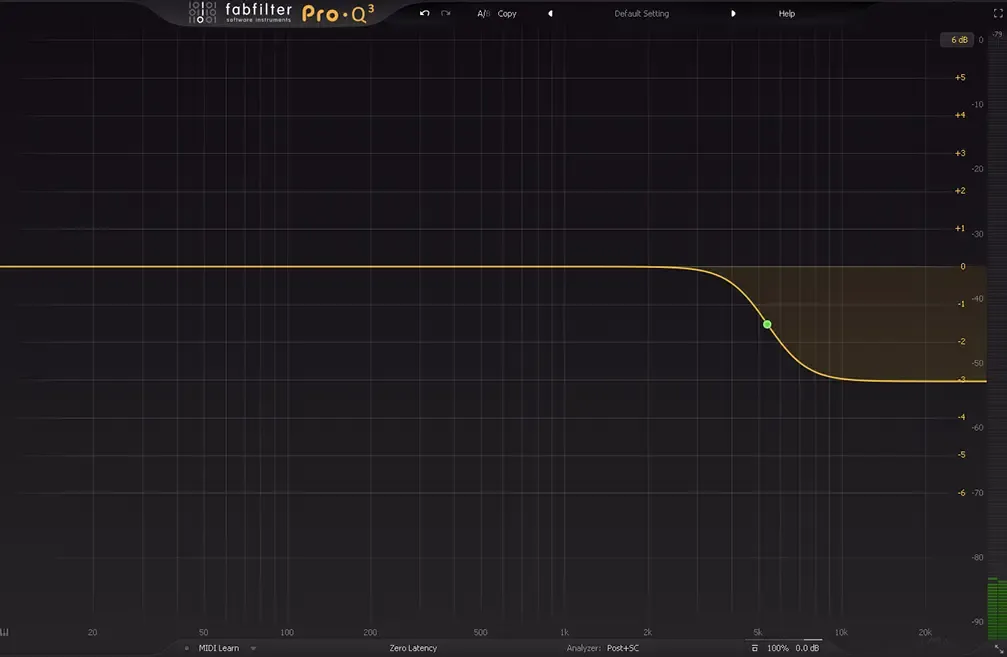This screenshot has width=1007, height=657.
Task: Change the Zero Latency processing mode
Action: click(x=413, y=648)
